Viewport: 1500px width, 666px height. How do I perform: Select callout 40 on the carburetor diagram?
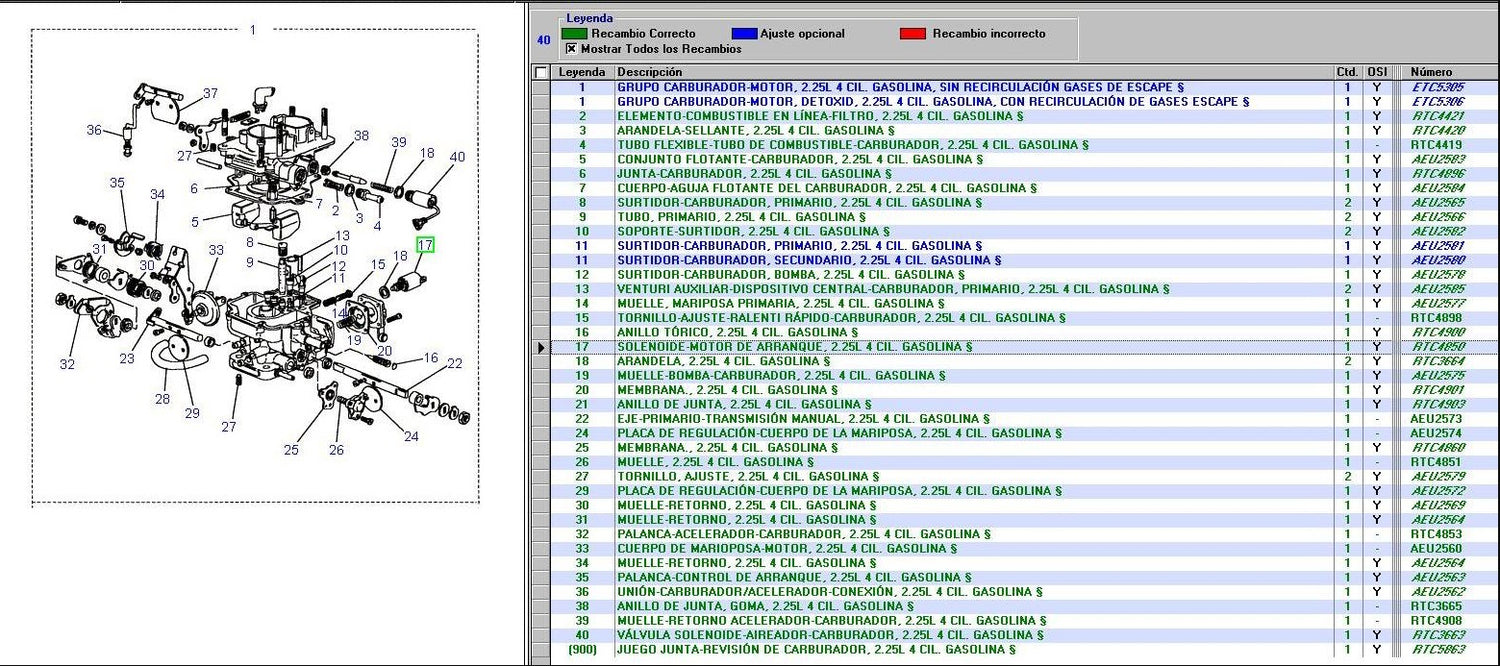point(457,157)
